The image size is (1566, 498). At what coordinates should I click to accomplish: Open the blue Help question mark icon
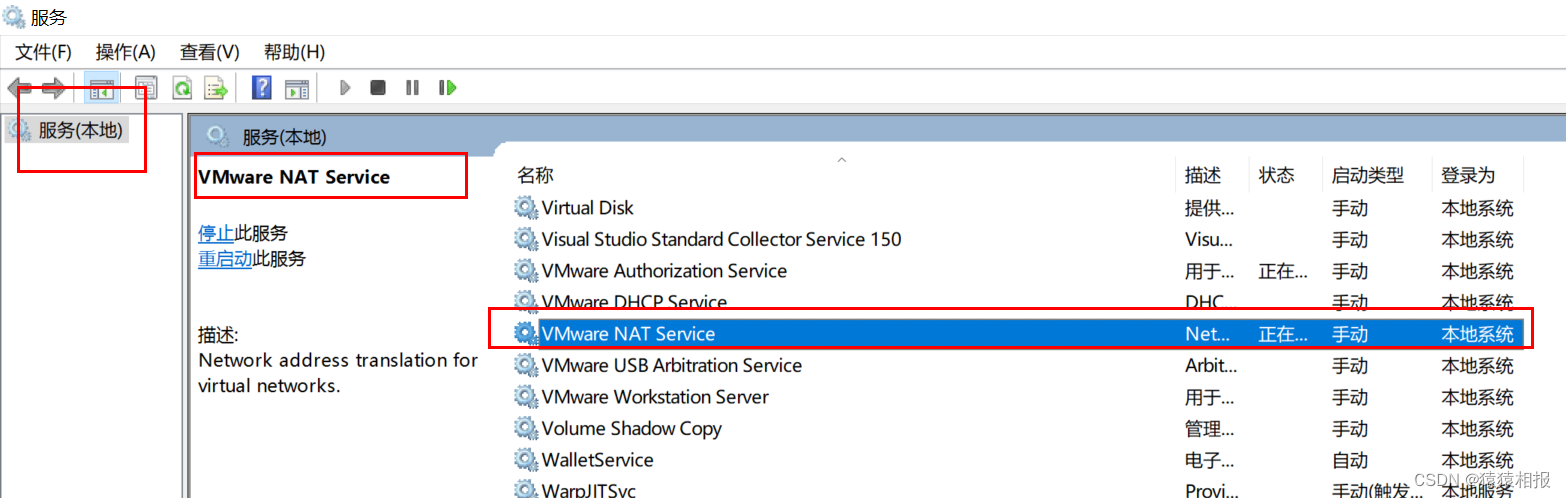[x=262, y=88]
